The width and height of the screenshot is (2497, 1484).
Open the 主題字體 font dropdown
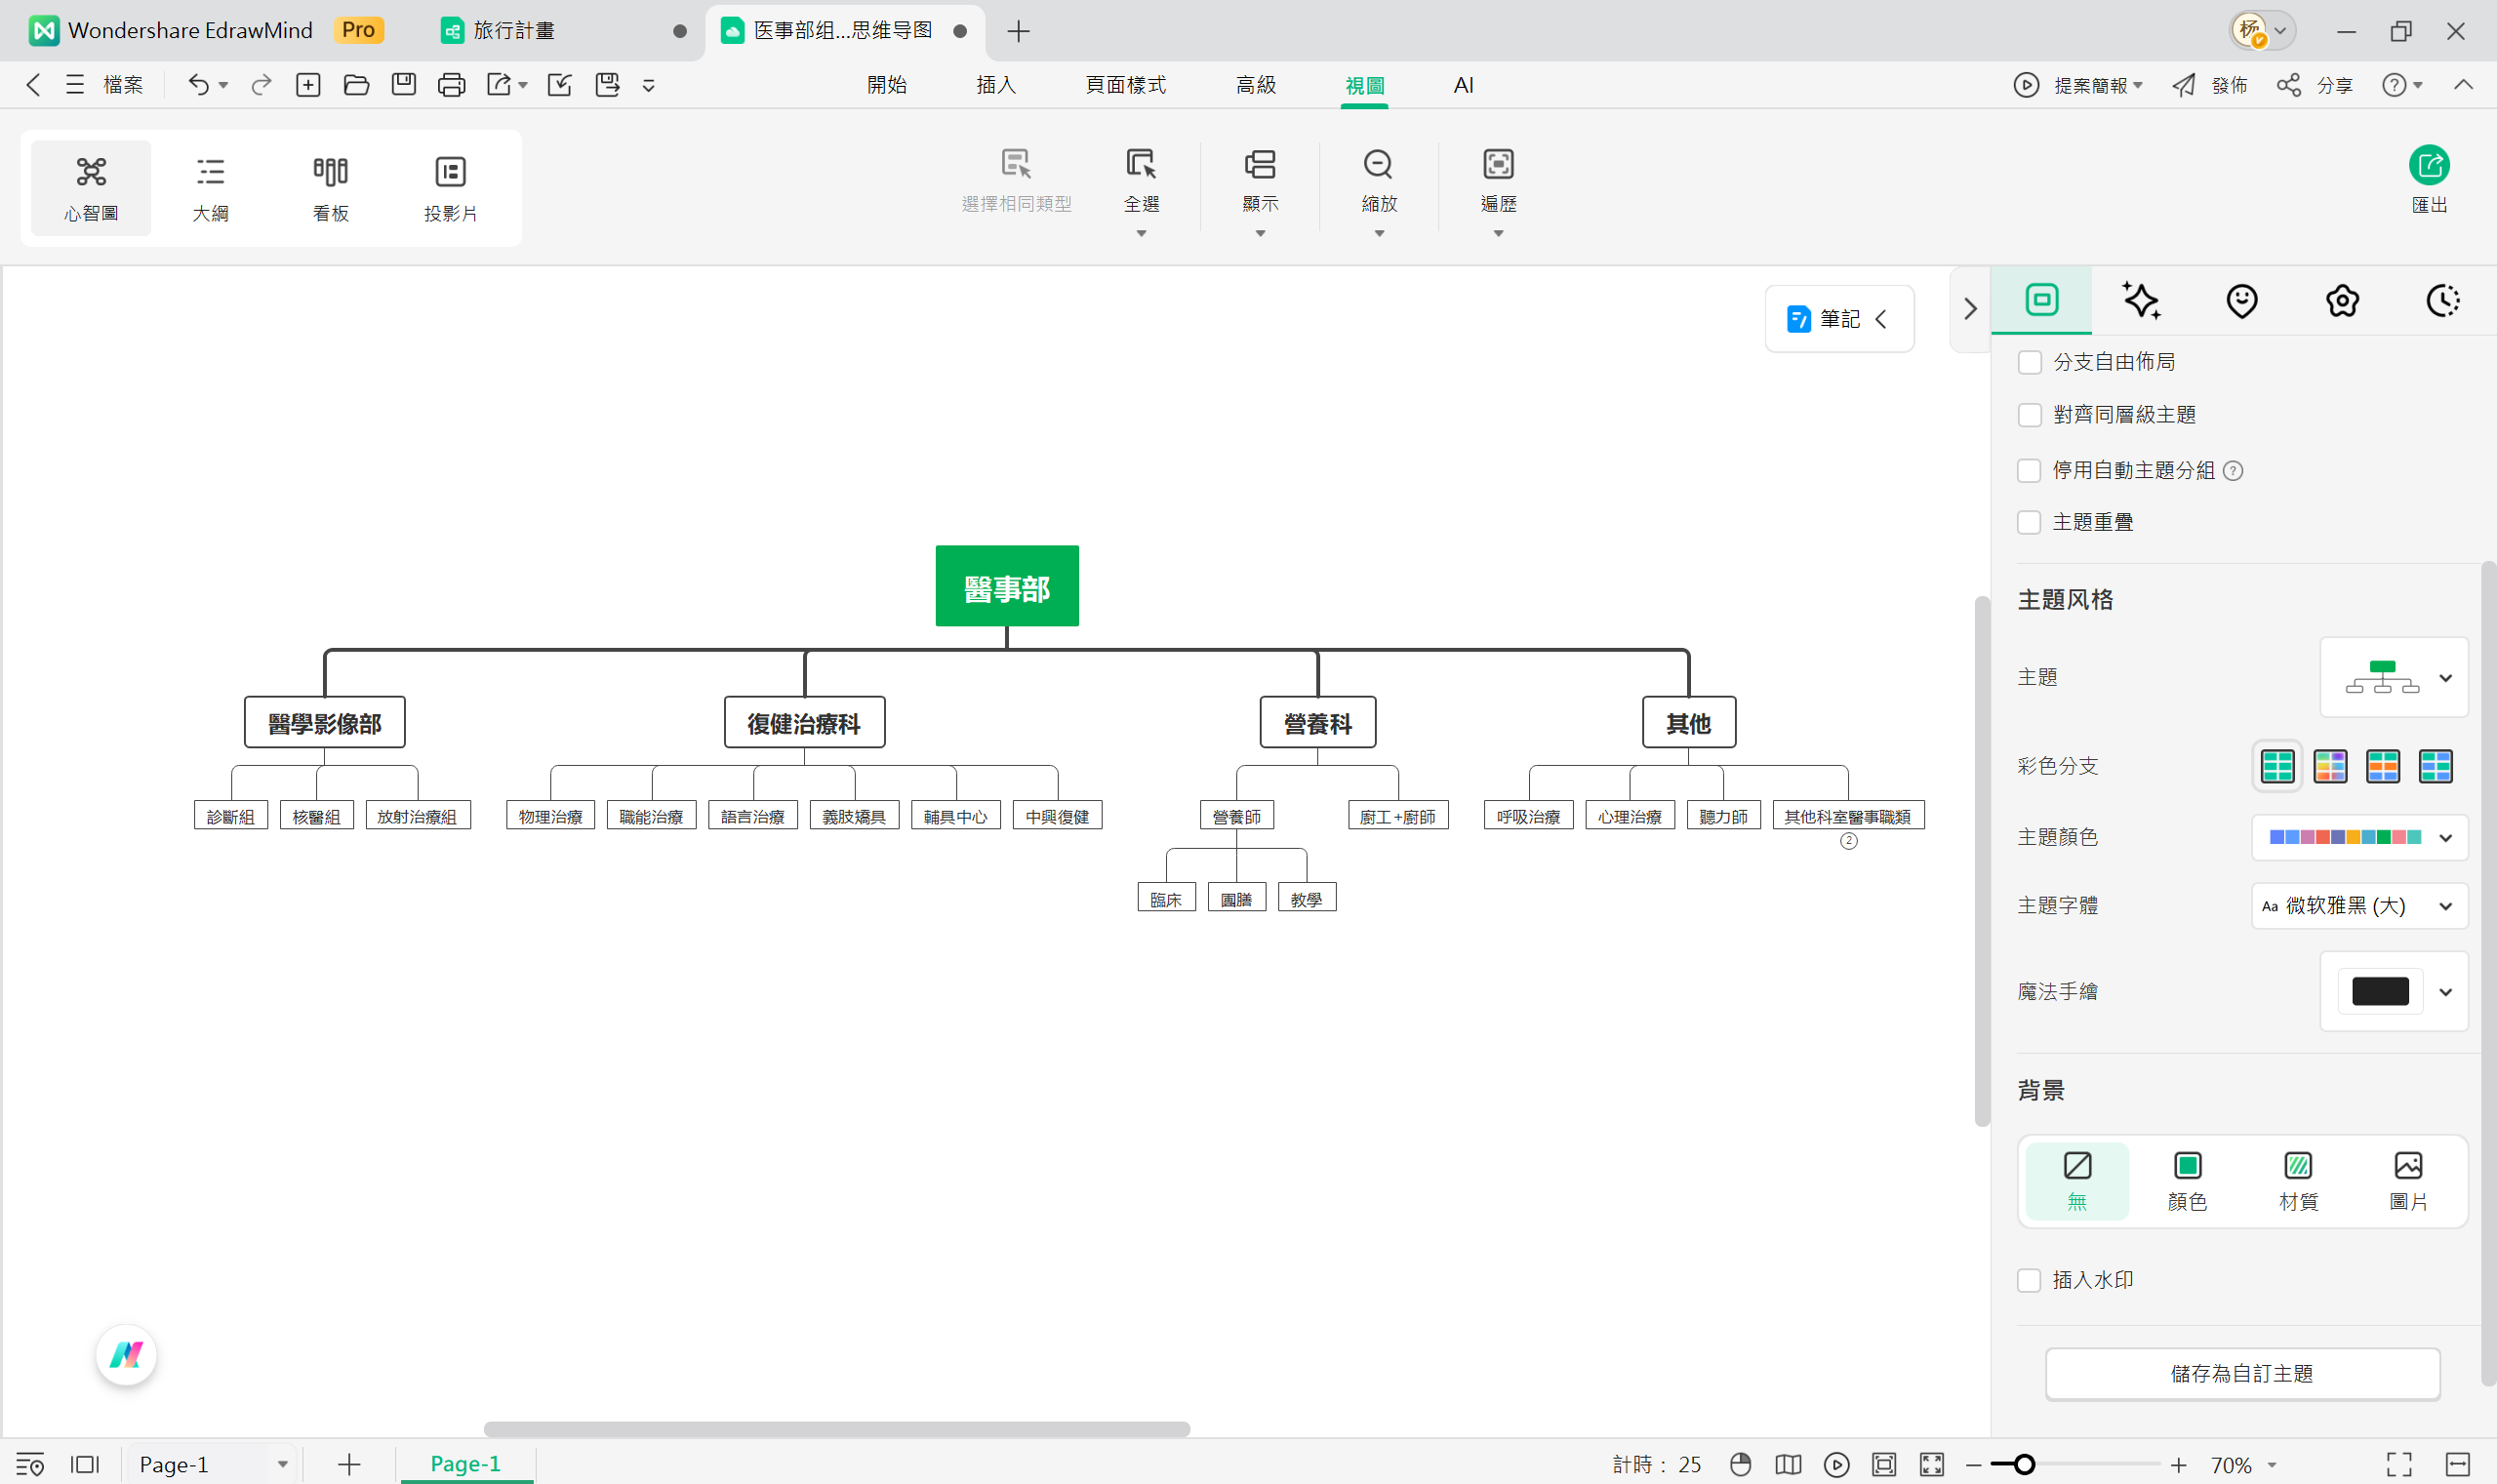pyautogui.click(x=2358, y=906)
